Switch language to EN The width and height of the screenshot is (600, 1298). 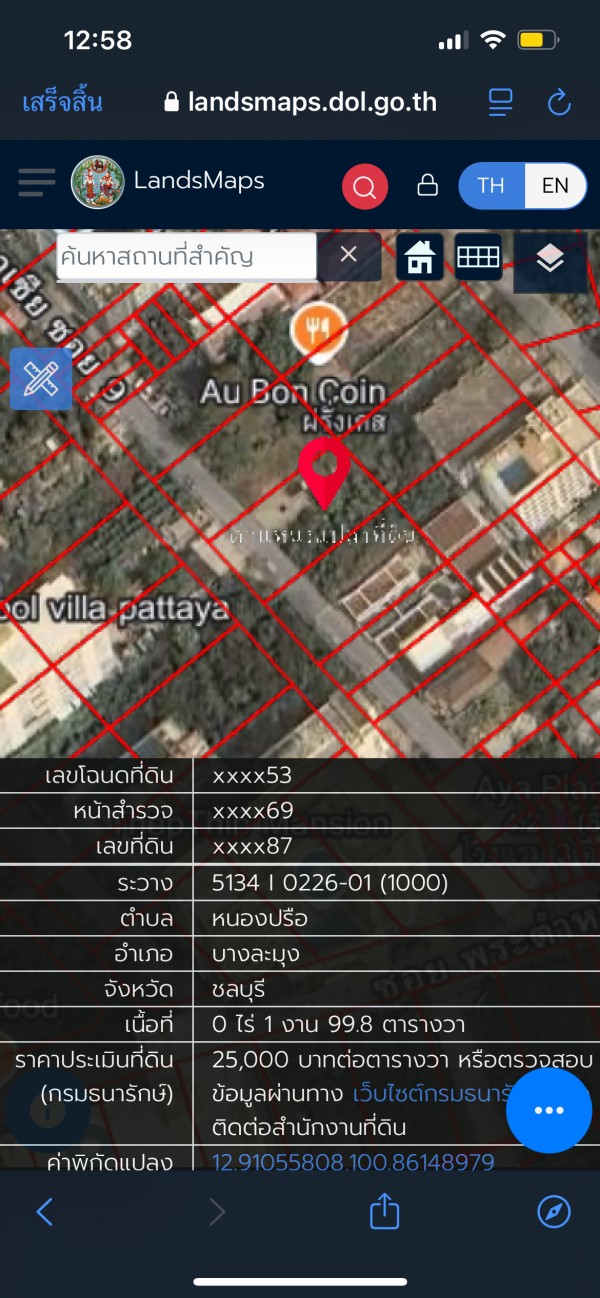pos(555,186)
